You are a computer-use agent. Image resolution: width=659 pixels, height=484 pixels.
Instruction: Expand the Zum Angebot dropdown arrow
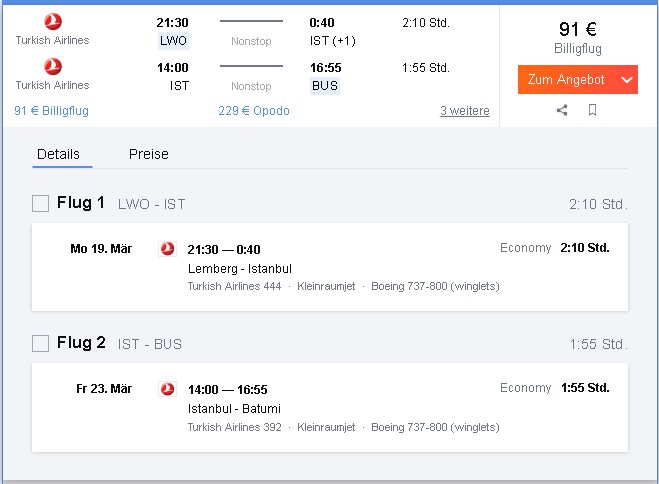[627, 79]
